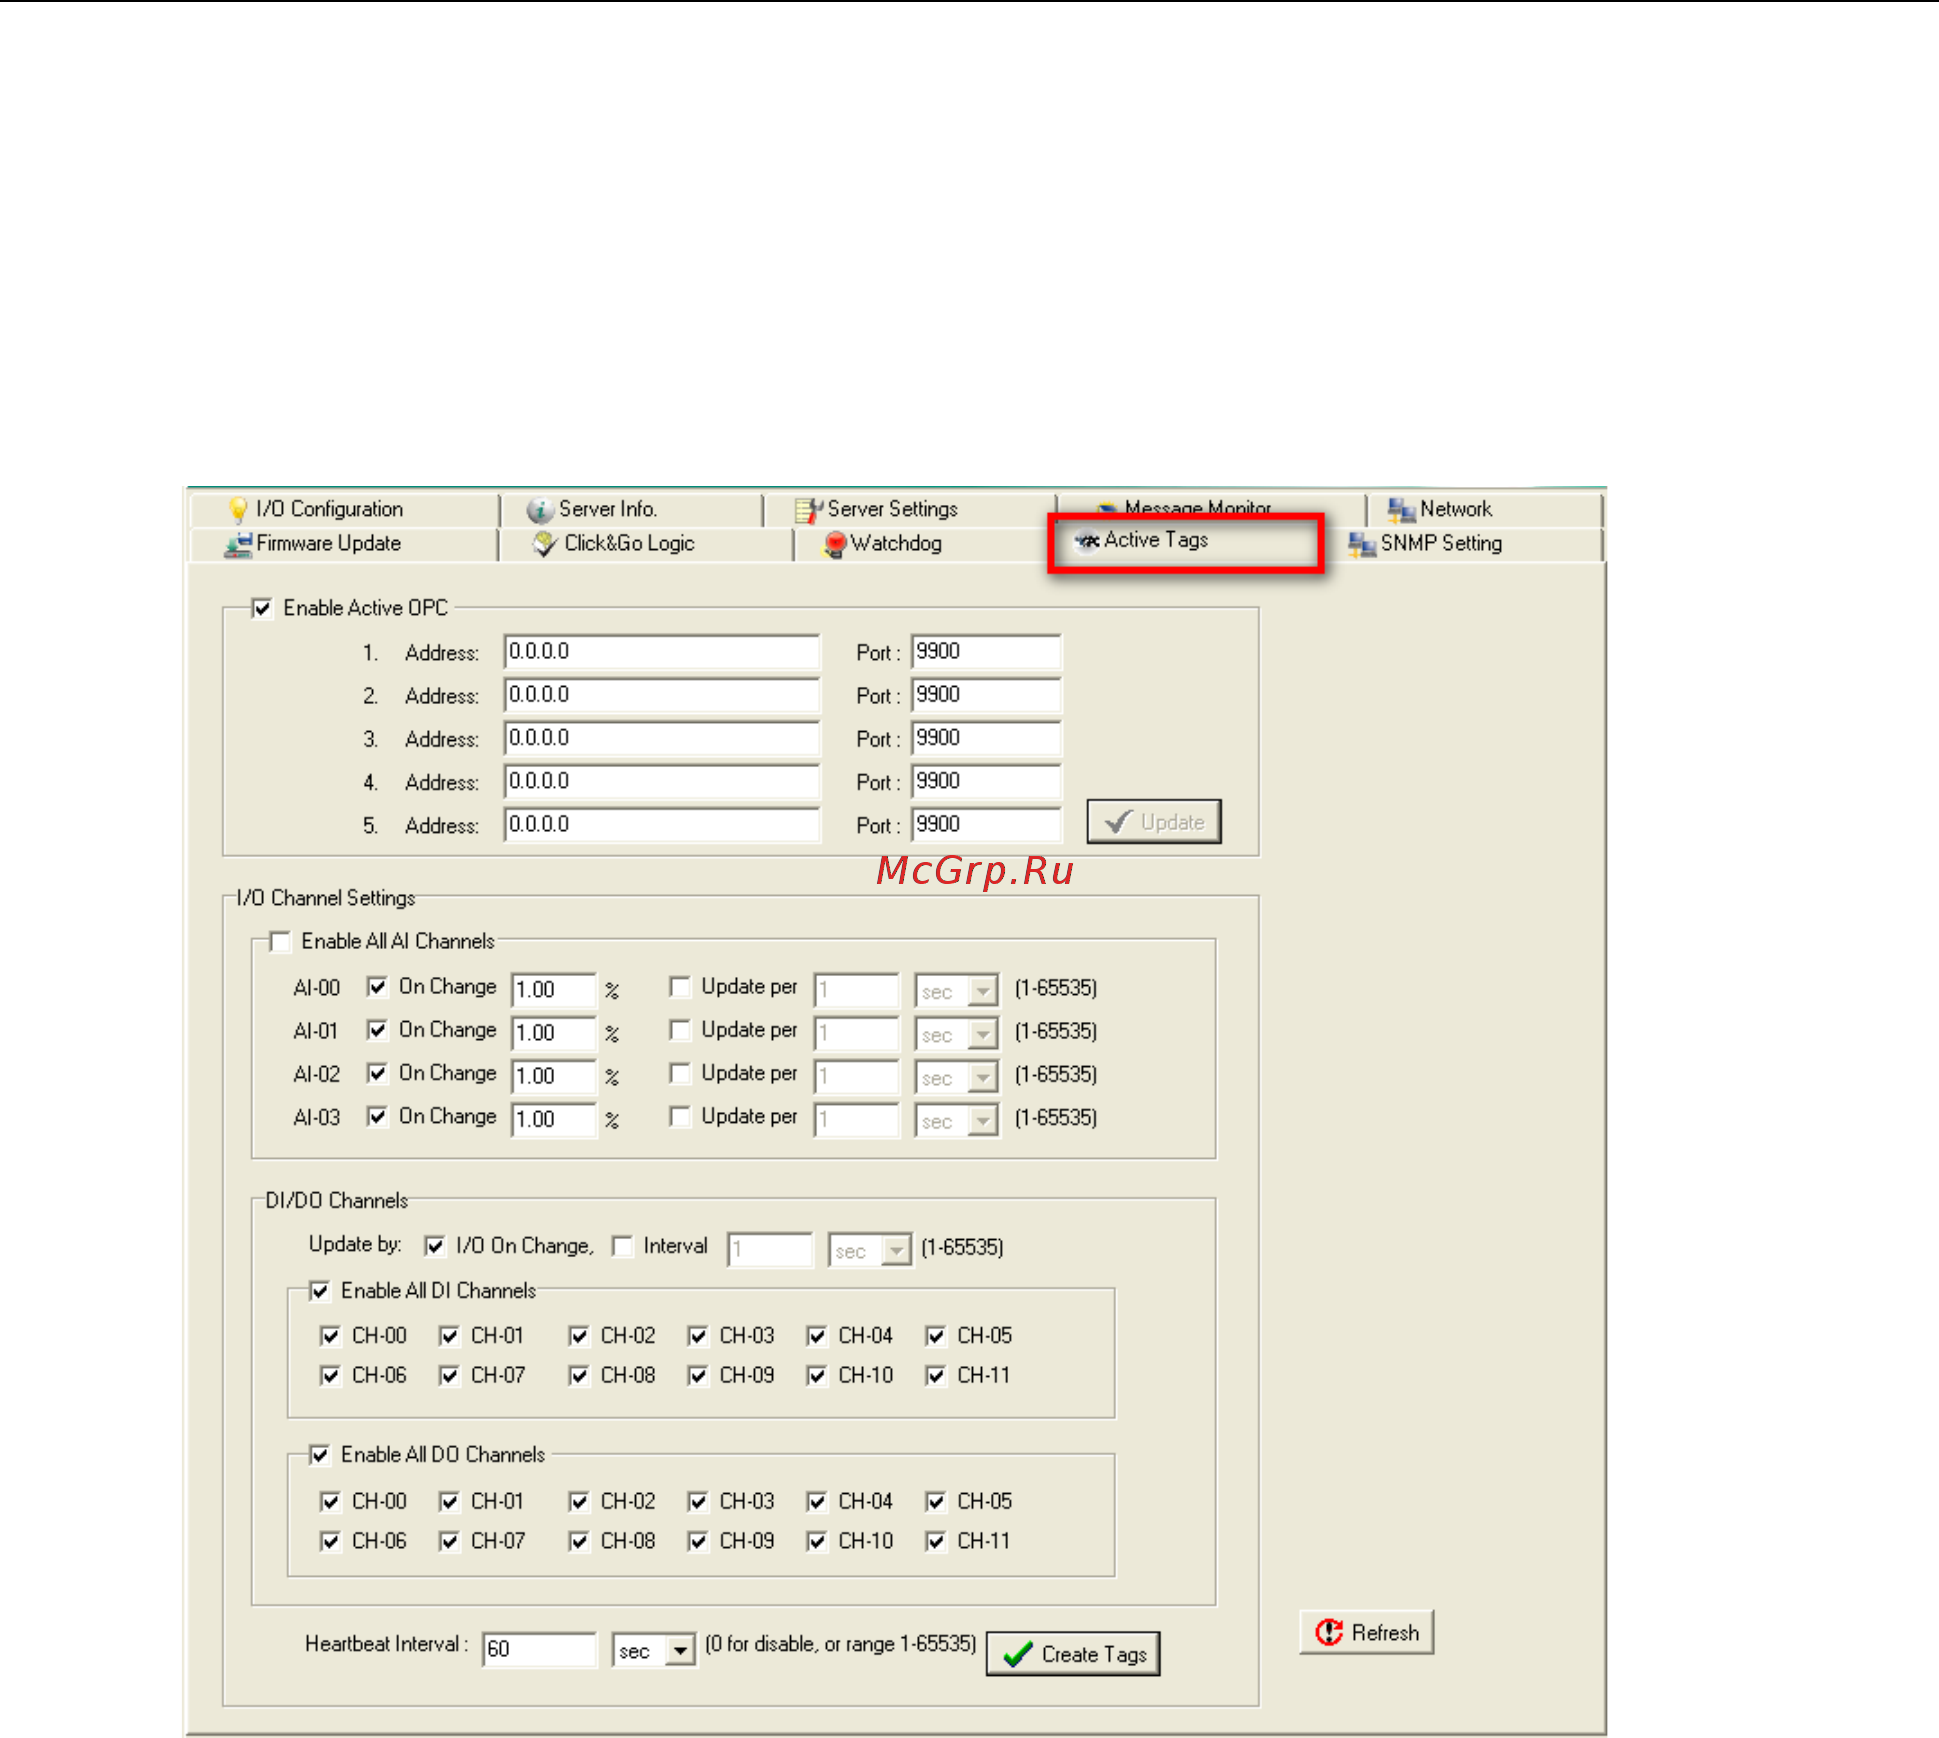1939x1738 pixels.
Task: Open AI-00 time unit sec dropdown
Action: pyautogui.click(x=983, y=991)
